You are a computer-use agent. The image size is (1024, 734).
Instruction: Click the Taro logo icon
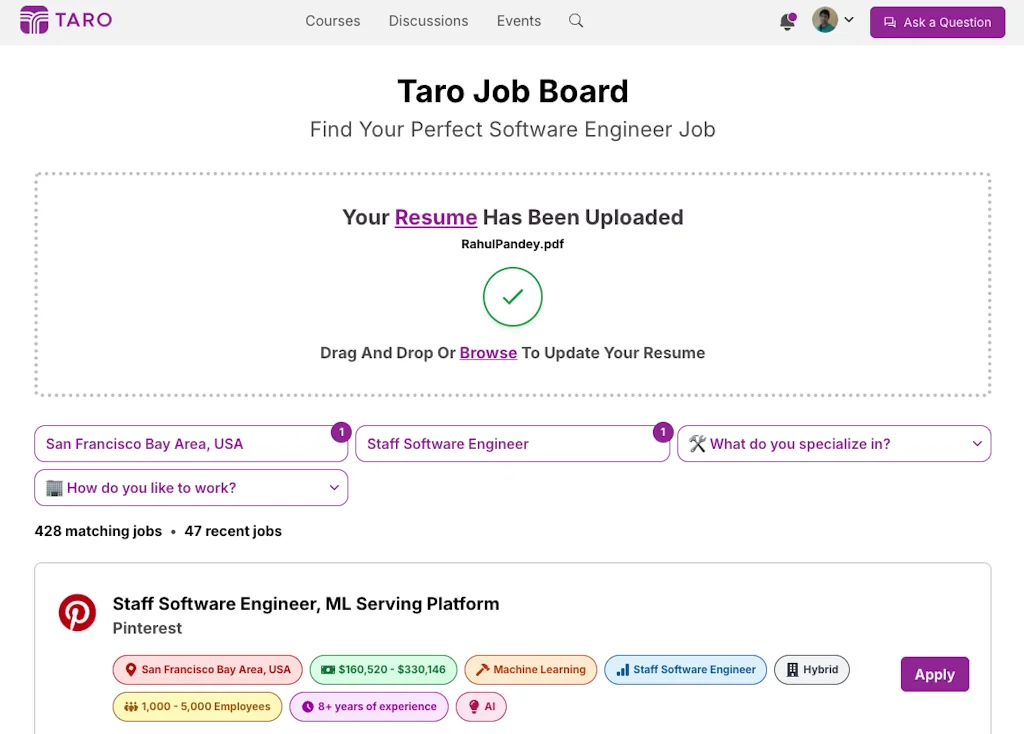[x=34, y=20]
